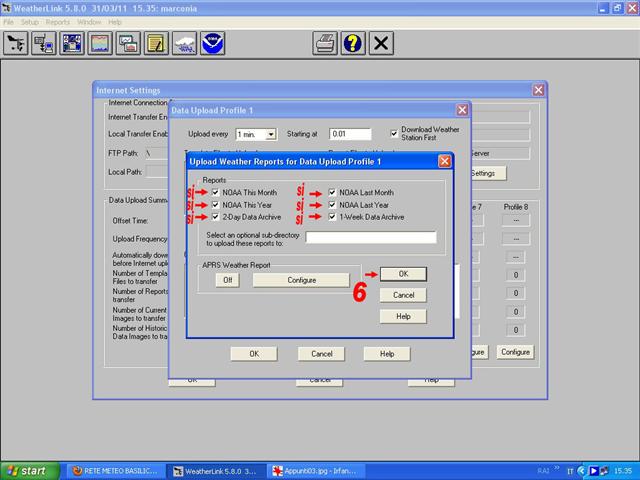Viewport: 640px width, 480px height.
Task: Click Configure button under Profile 8
Action: [515, 352]
